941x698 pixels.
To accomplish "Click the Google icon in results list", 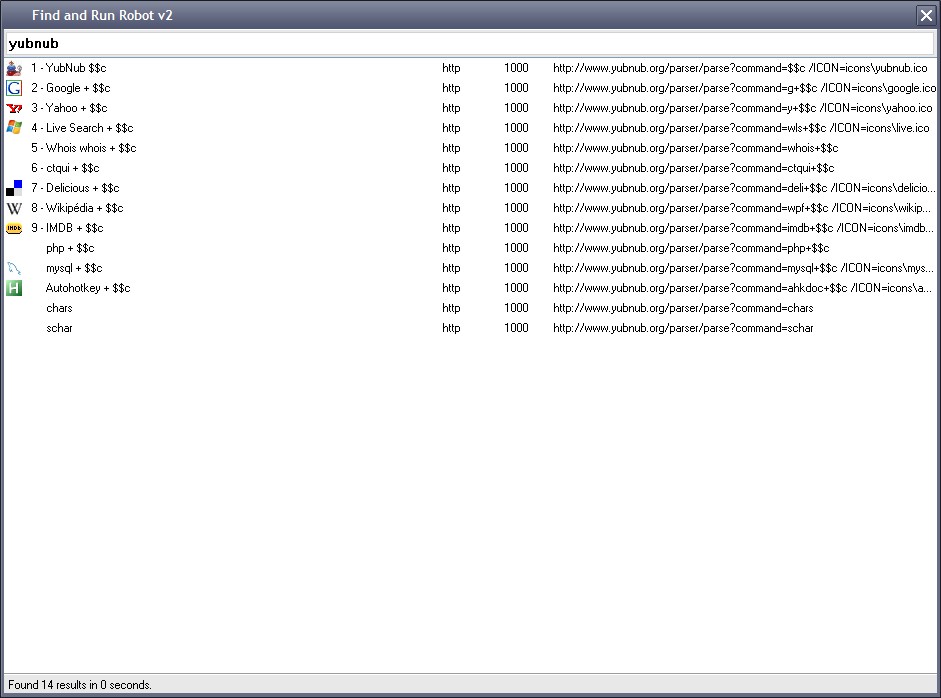I will (x=14, y=88).
